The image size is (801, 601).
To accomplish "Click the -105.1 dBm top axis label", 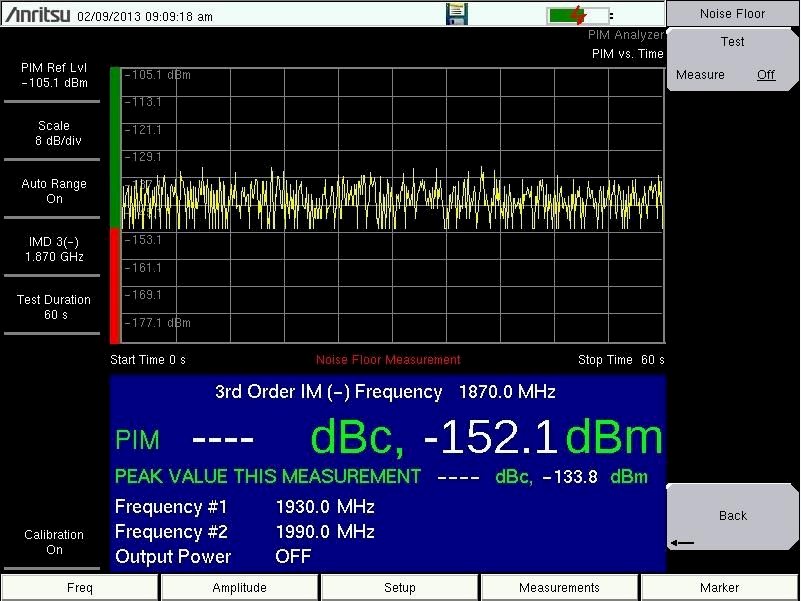I will pyautogui.click(x=158, y=75).
